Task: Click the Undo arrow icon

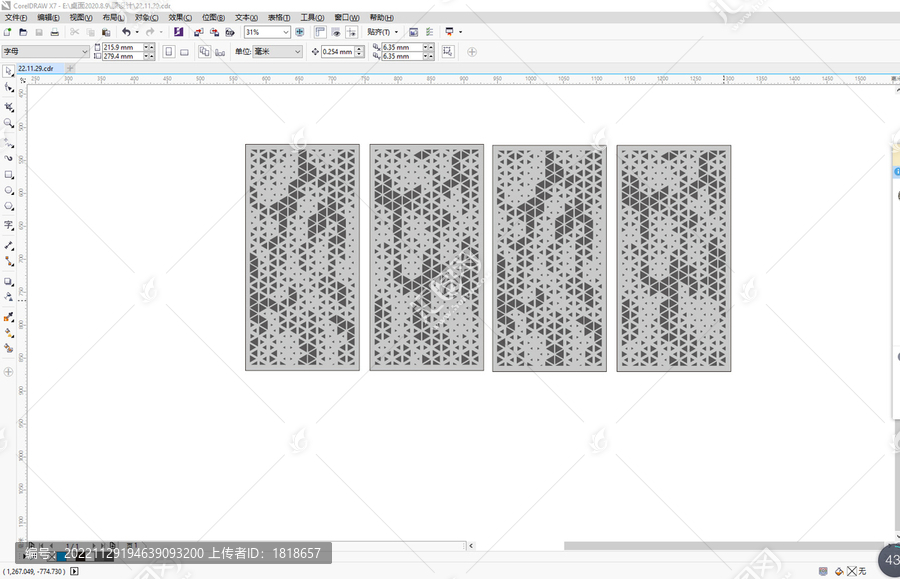Action: (x=126, y=32)
